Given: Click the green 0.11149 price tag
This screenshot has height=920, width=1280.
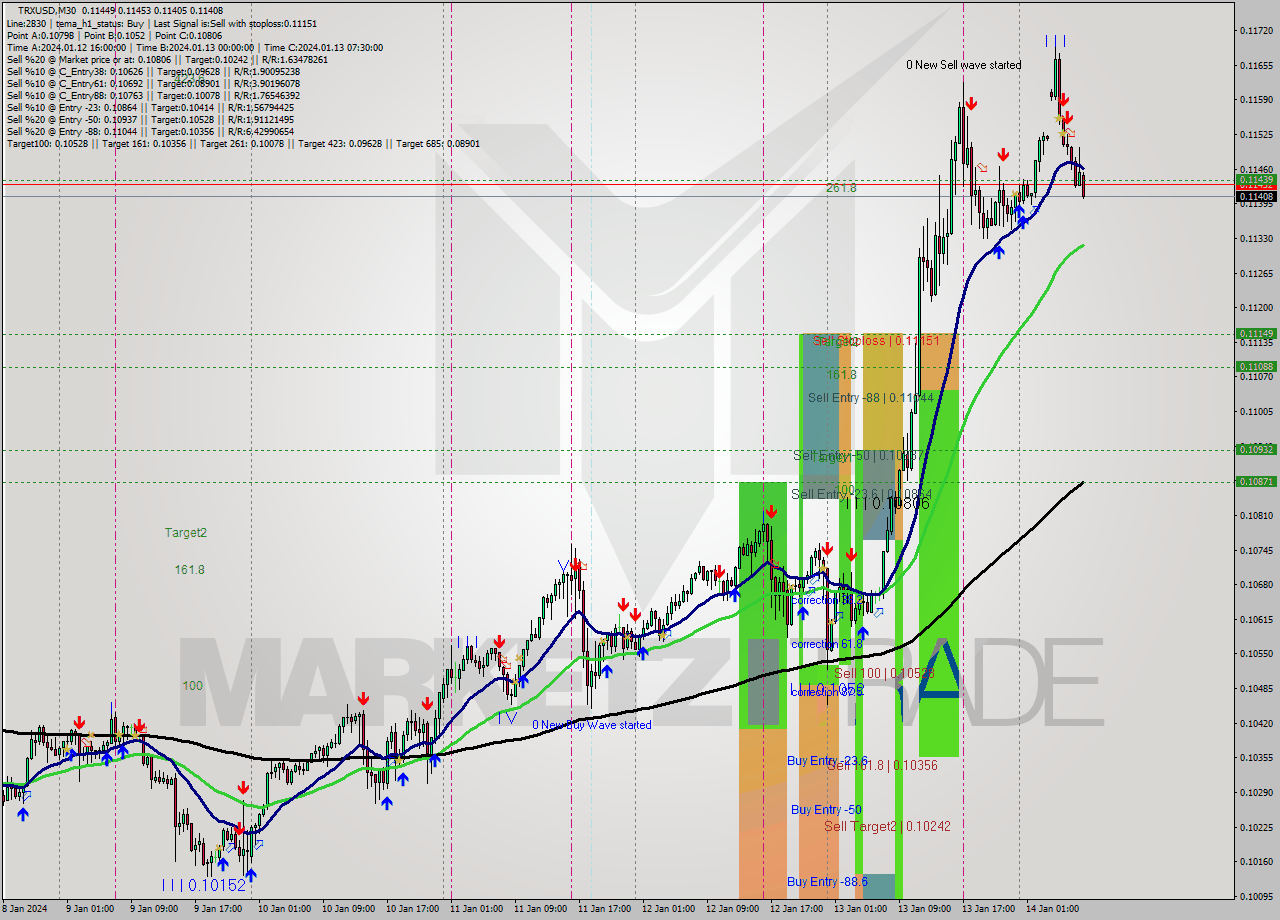Looking at the screenshot, I should (1256, 334).
